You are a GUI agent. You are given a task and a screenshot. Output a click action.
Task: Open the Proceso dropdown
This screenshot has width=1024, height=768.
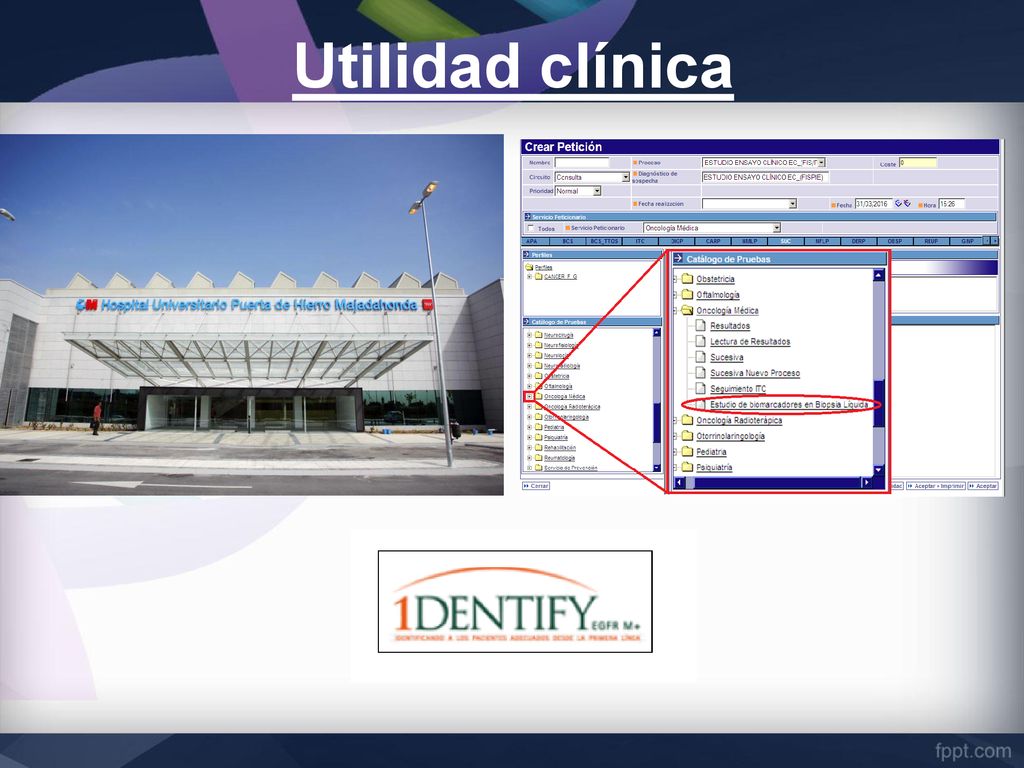tap(822, 162)
